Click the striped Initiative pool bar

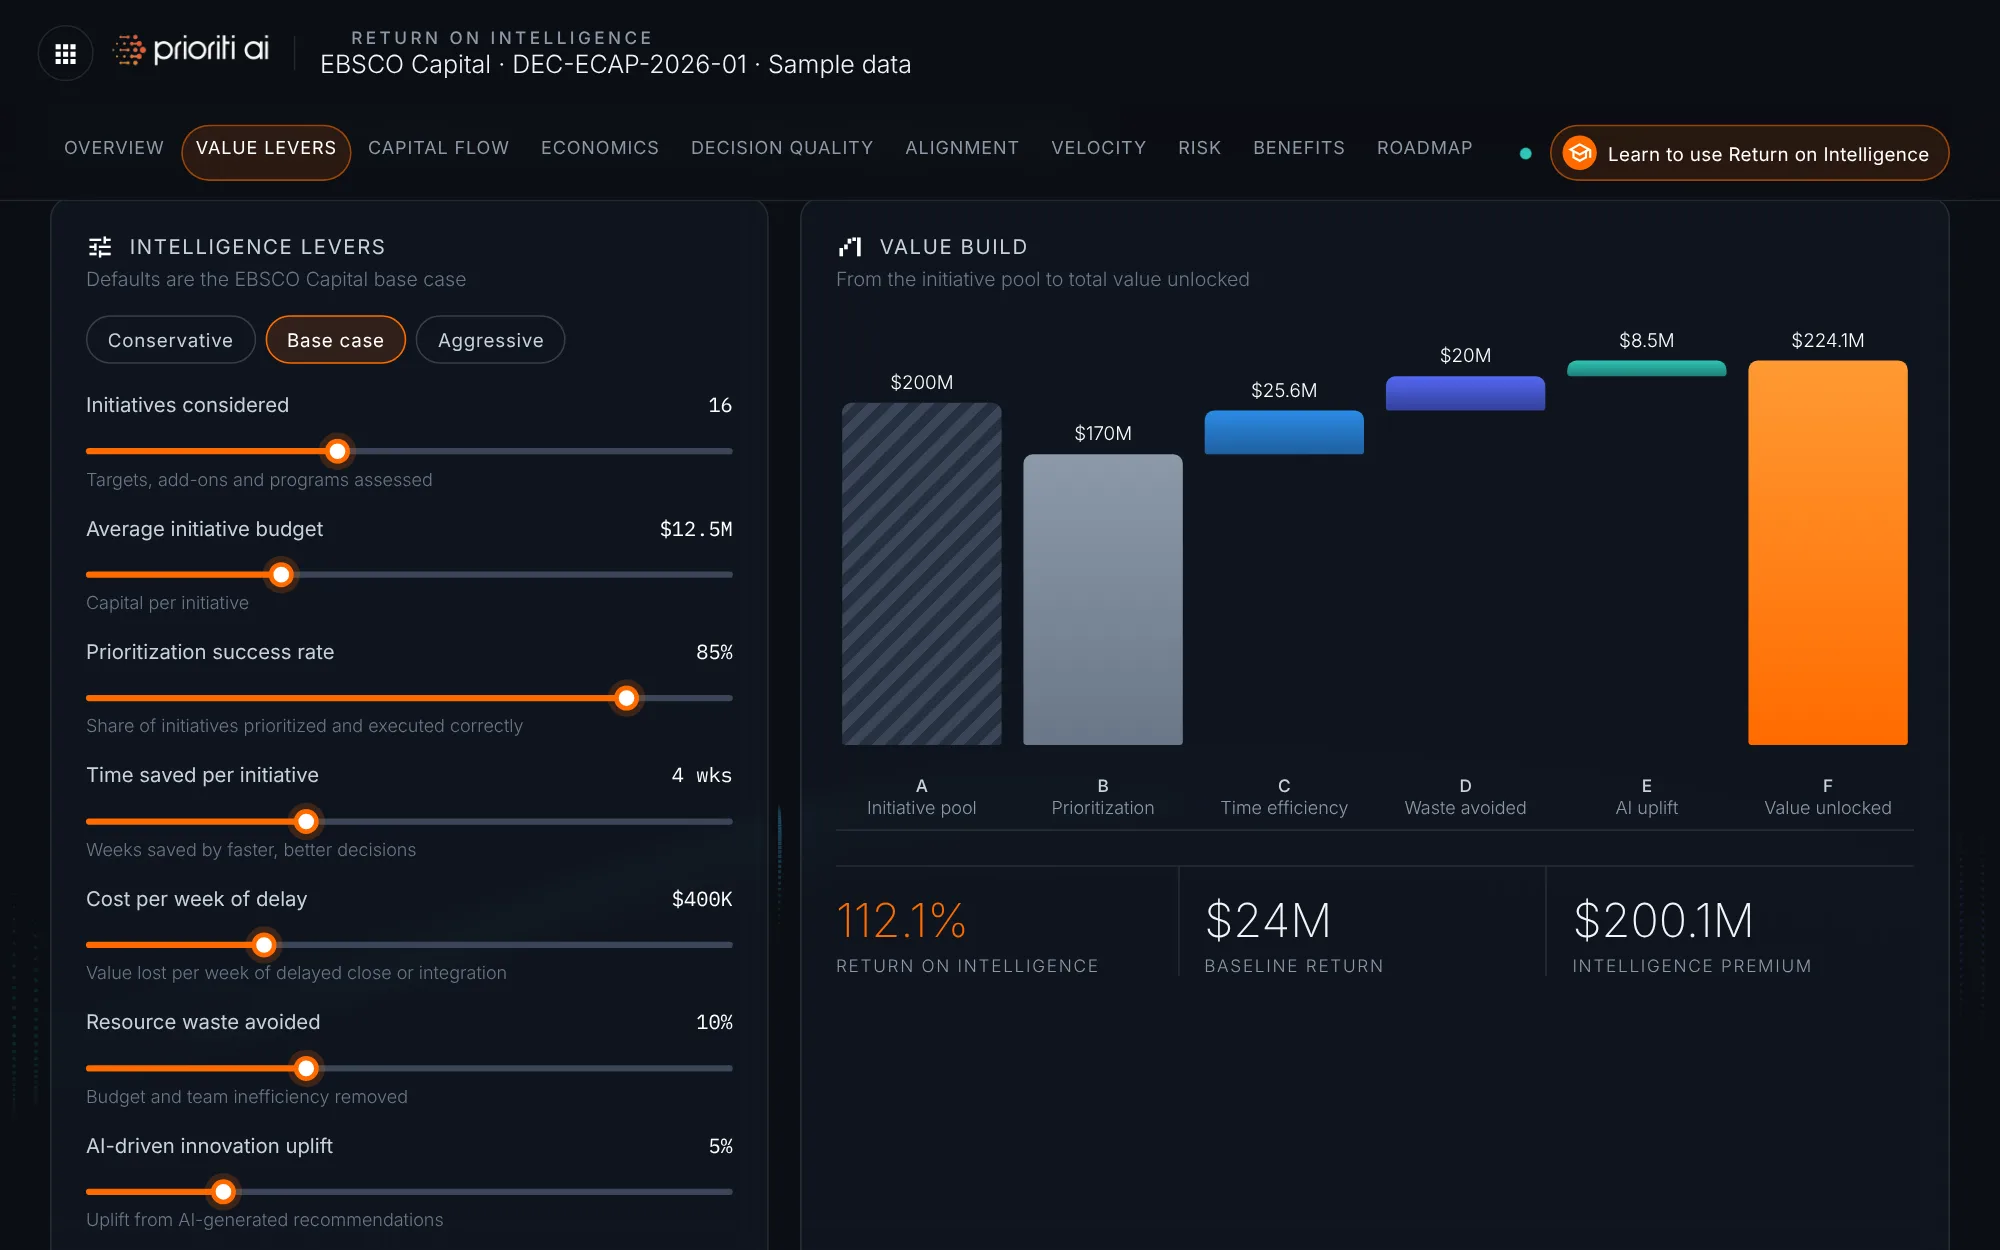922,574
